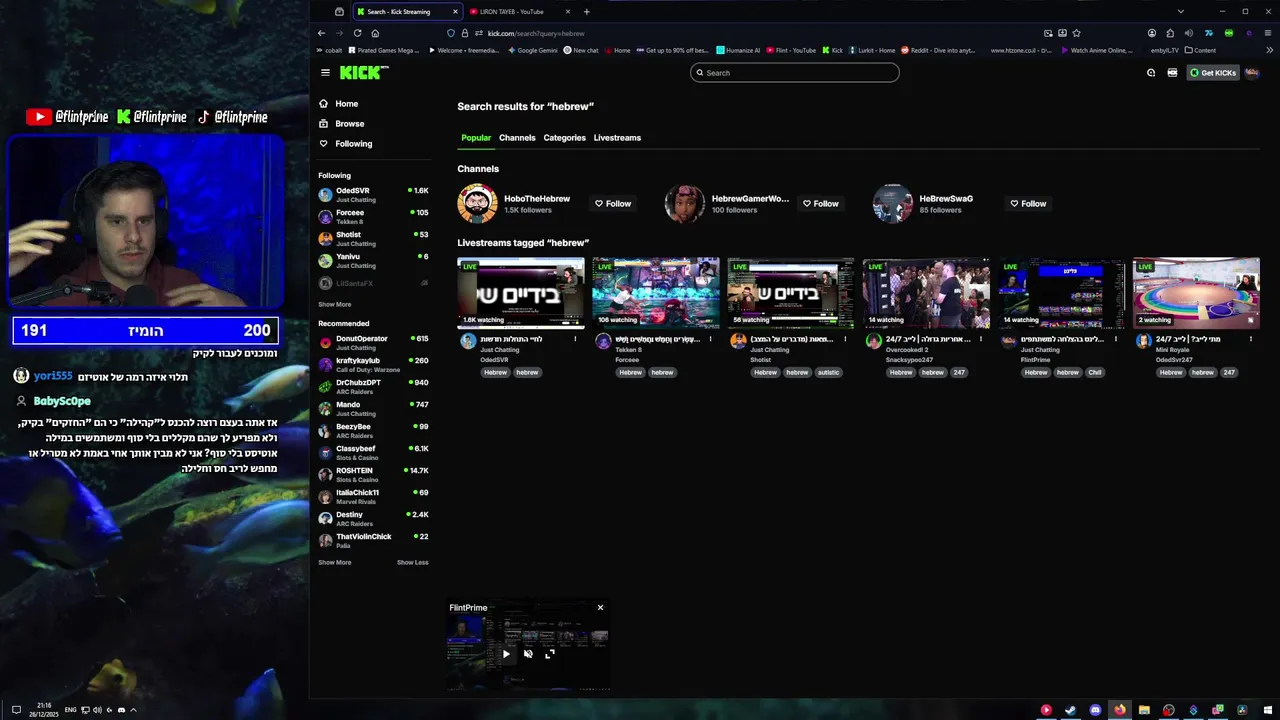Switch to the Channels tab
The image size is (1280, 720).
coord(517,138)
